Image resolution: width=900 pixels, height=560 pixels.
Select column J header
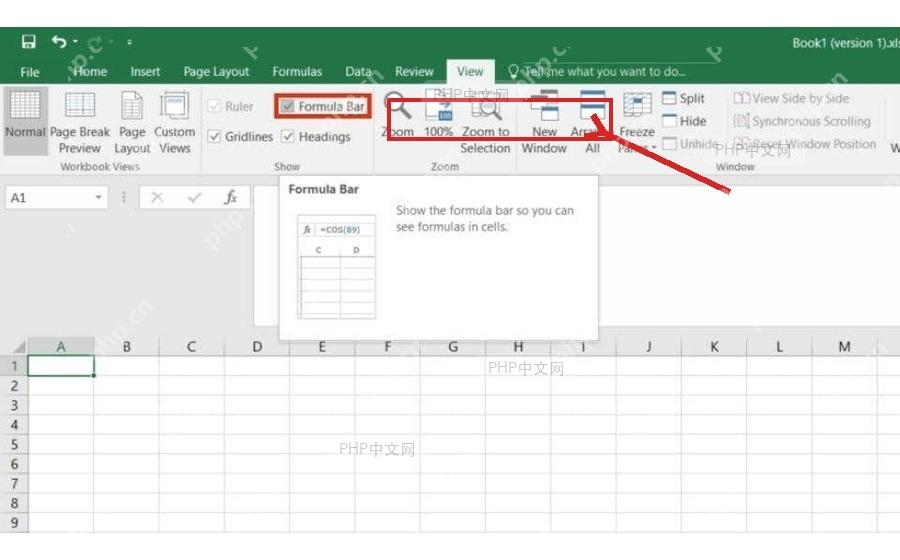click(x=649, y=347)
